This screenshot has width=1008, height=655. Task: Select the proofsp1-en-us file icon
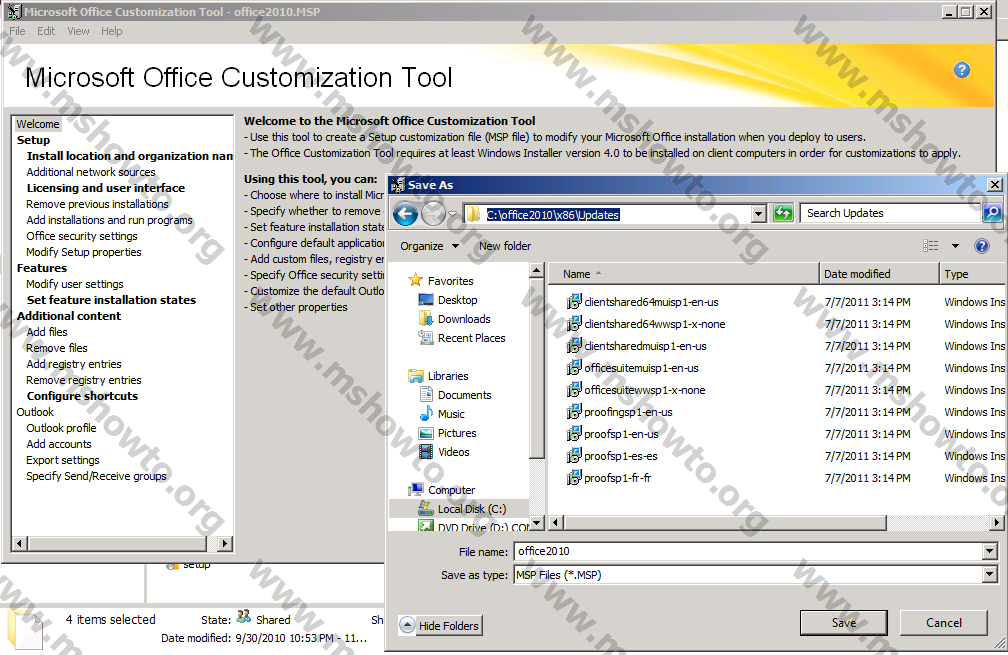click(x=573, y=434)
